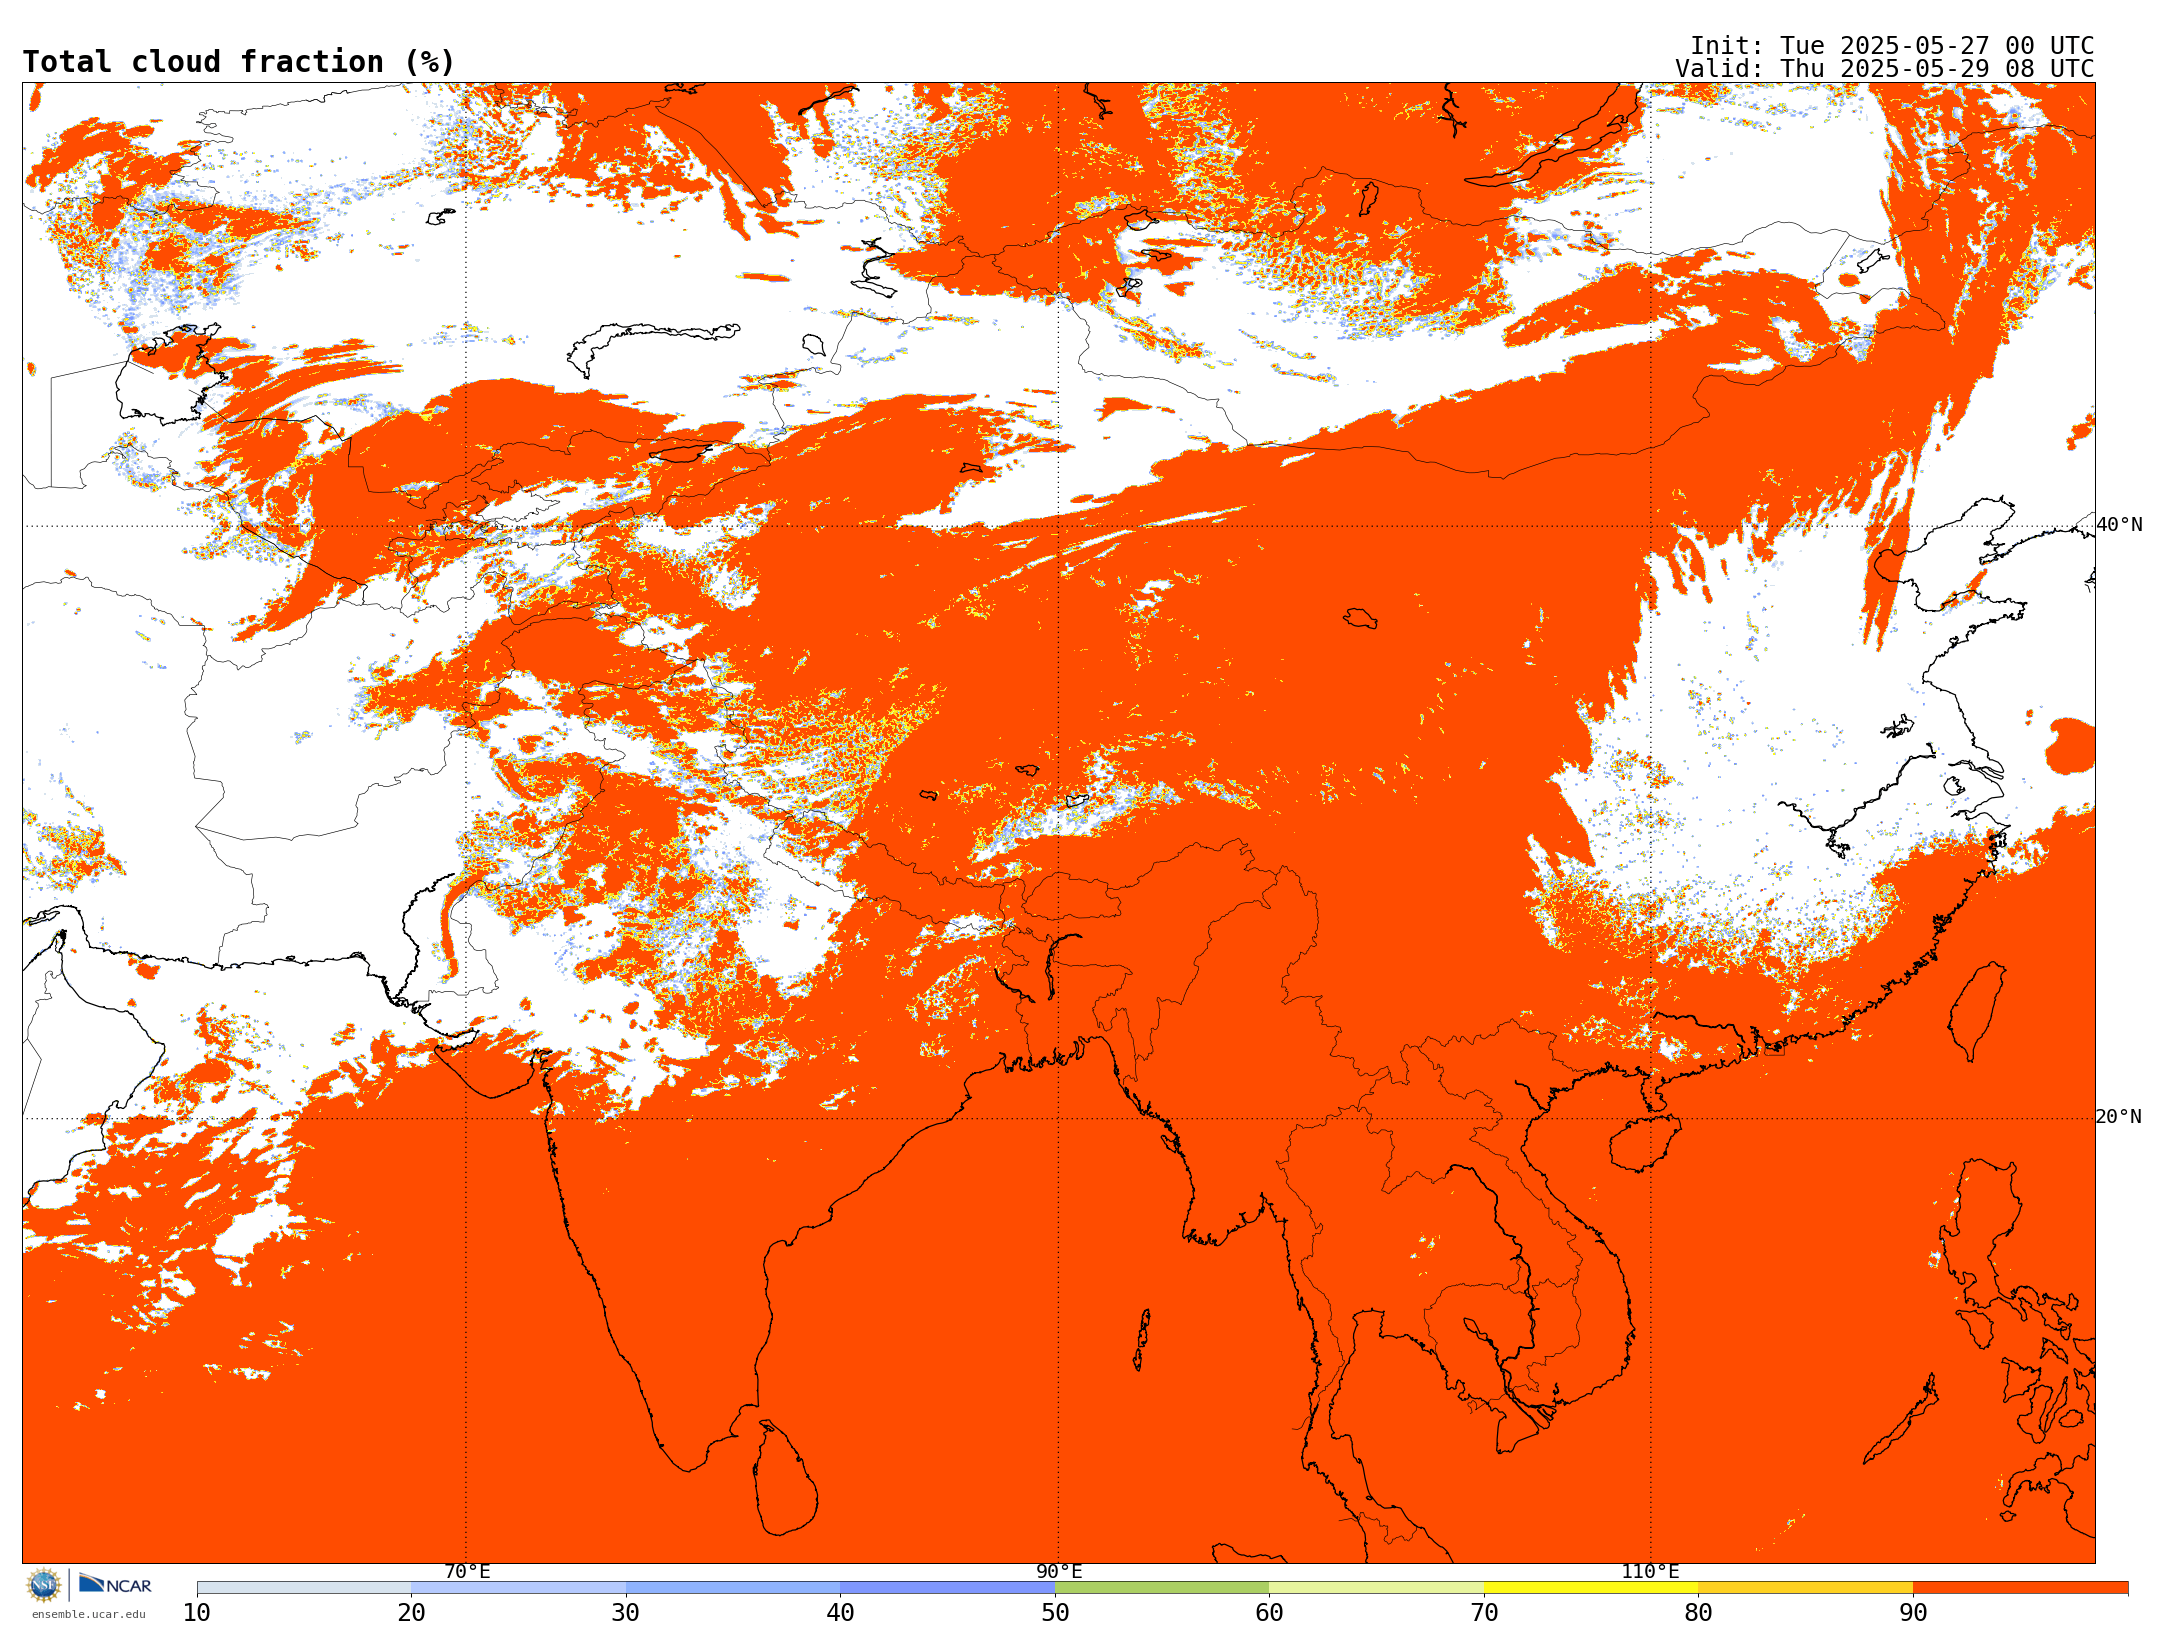Image resolution: width=2160 pixels, height=1626 pixels.
Task: Pick the 90+ orange-red colorbar swatch
Action: pyautogui.click(x=2020, y=1588)
